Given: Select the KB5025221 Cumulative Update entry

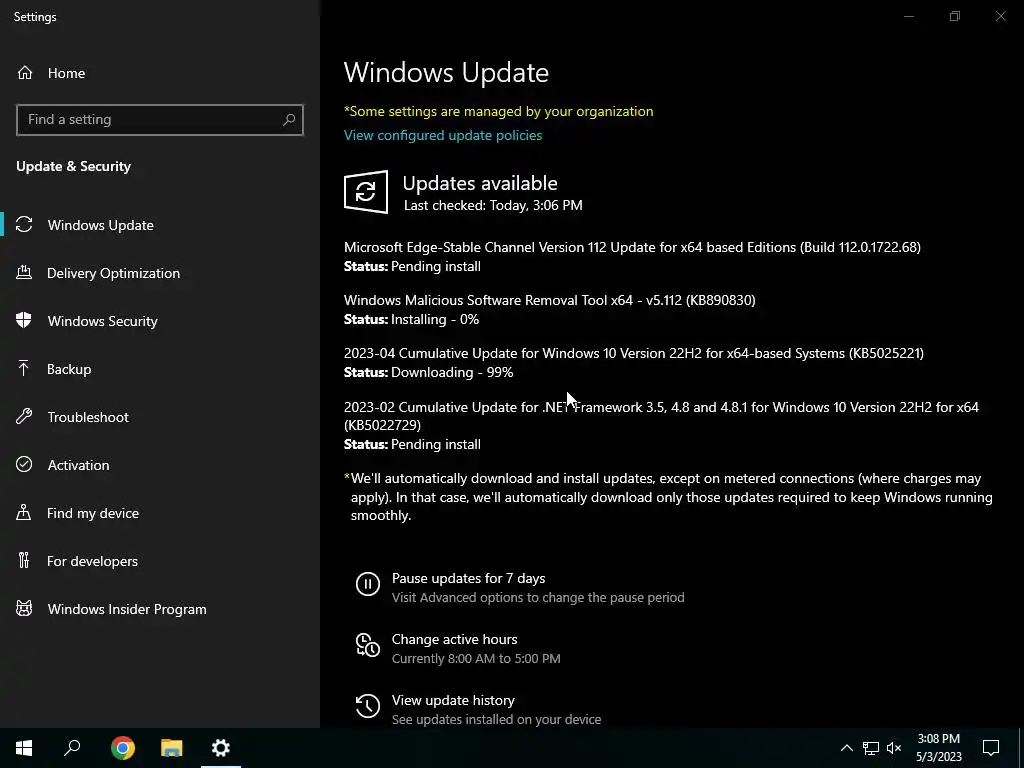Looking at the screenshot, I should 633,353.
